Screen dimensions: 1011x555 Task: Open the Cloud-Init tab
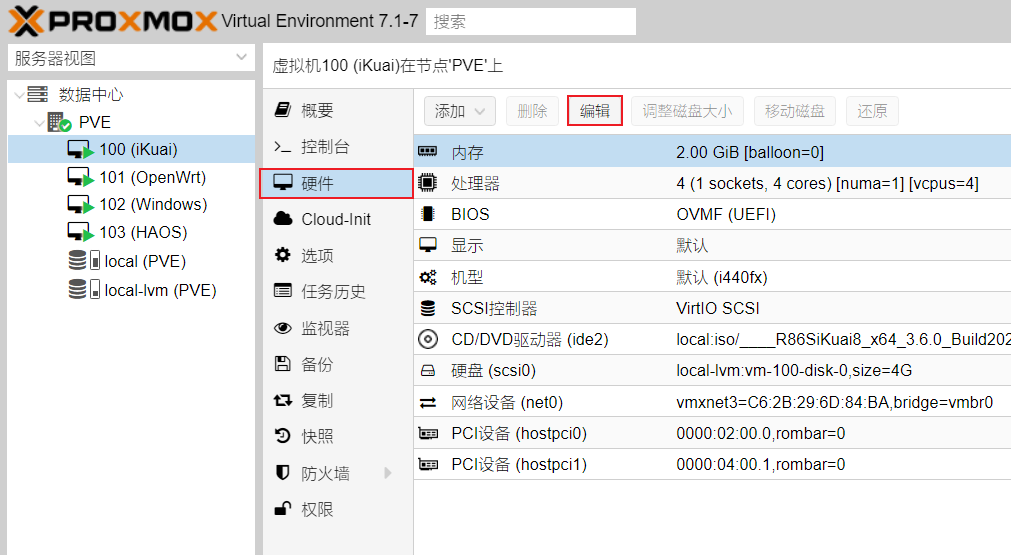pyautogui.click(x=337, y=219)
